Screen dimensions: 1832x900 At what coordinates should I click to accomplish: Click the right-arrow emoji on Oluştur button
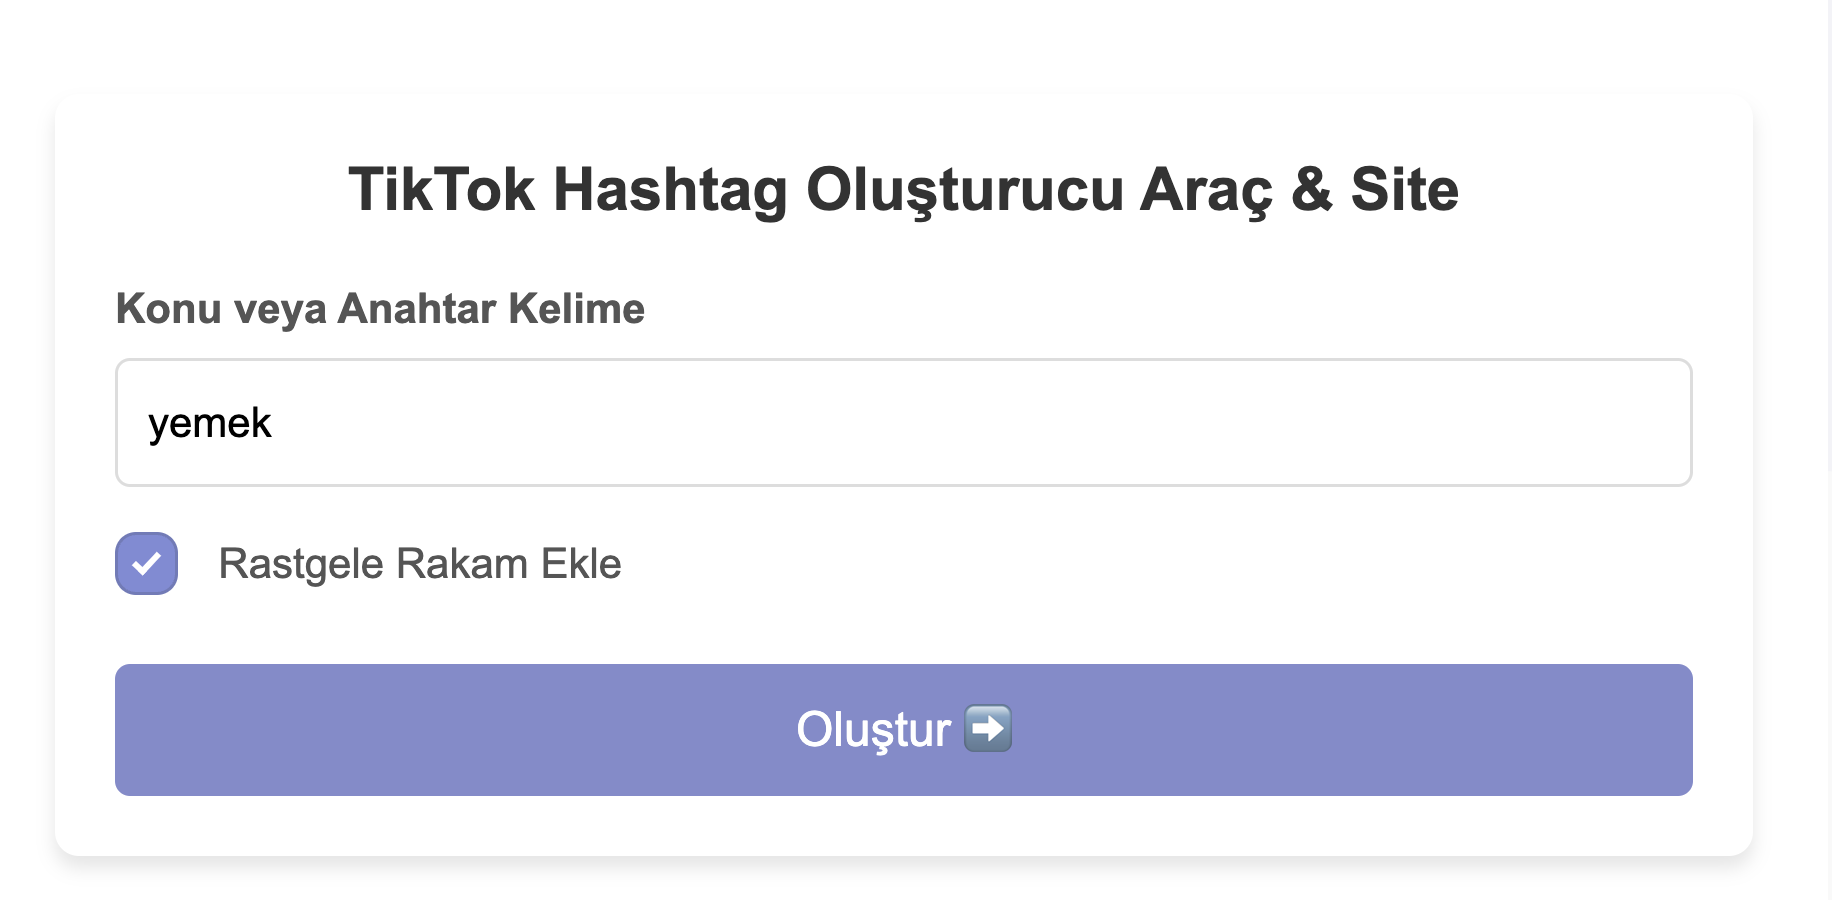[988, 729]
